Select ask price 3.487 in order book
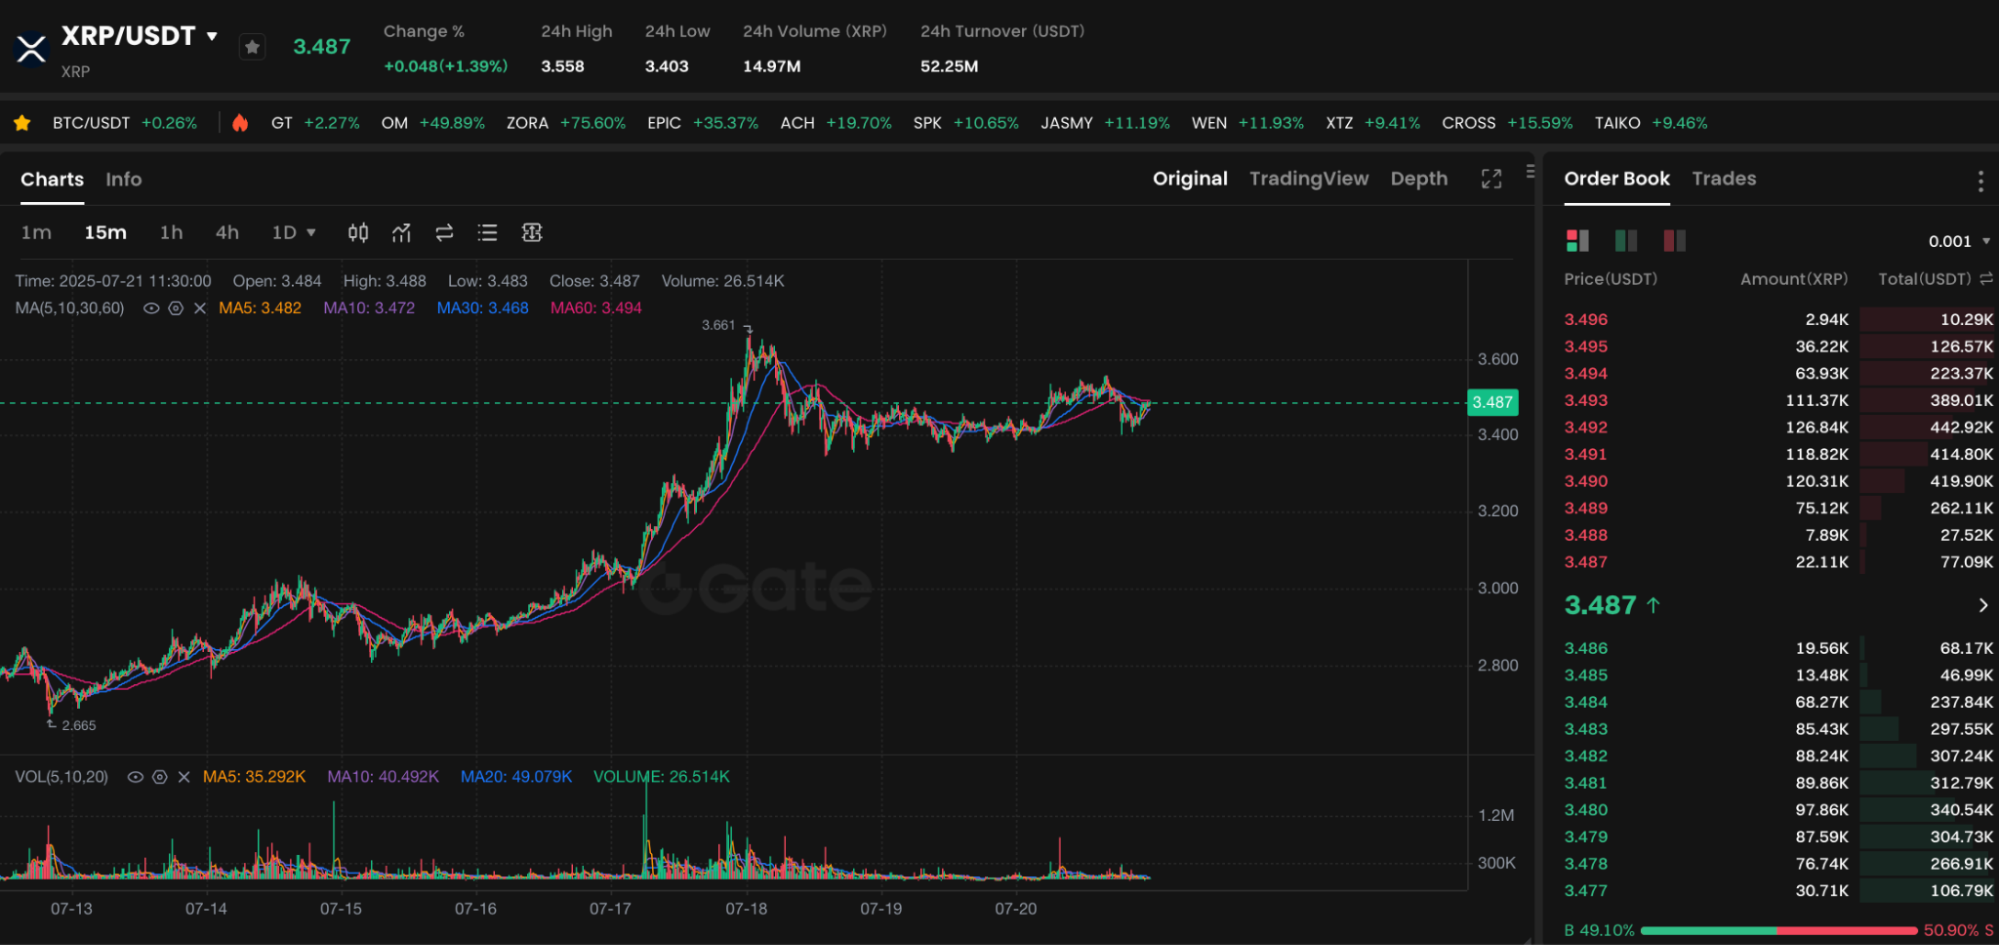Viewport: 1999px width, 945px height. click(1586, 562)
